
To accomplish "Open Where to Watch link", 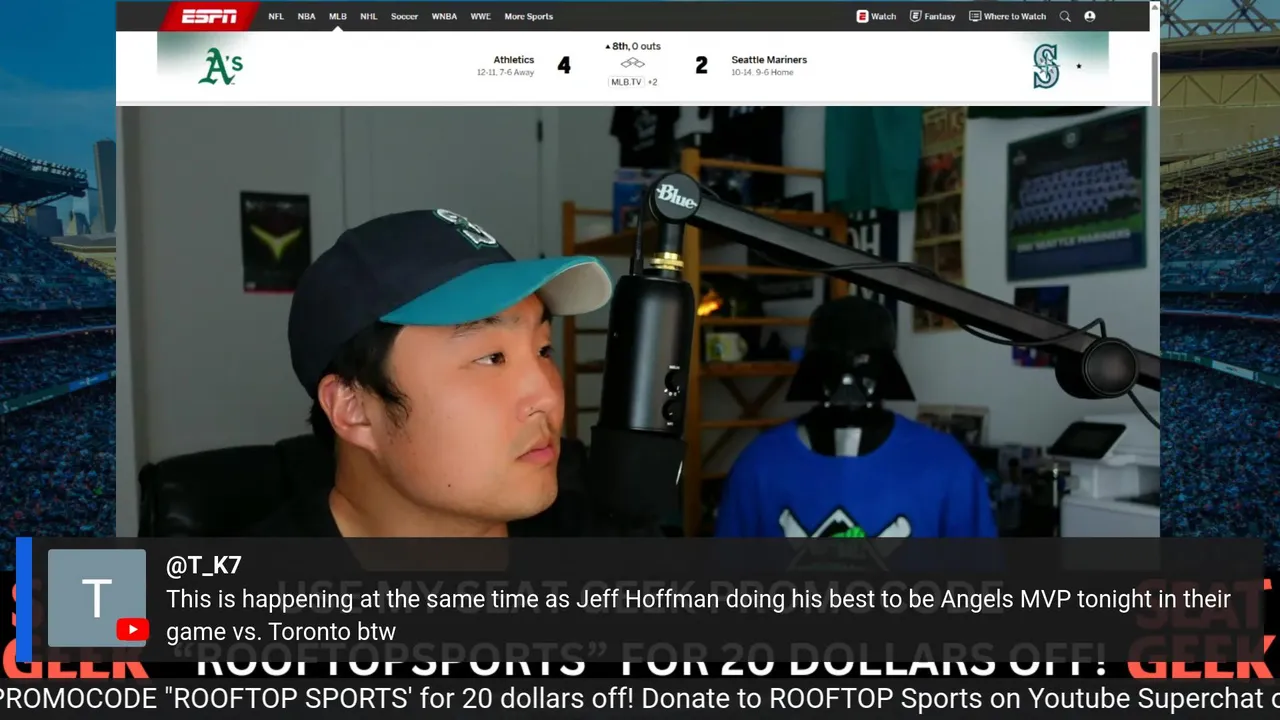I will [x=1007, y=17].
